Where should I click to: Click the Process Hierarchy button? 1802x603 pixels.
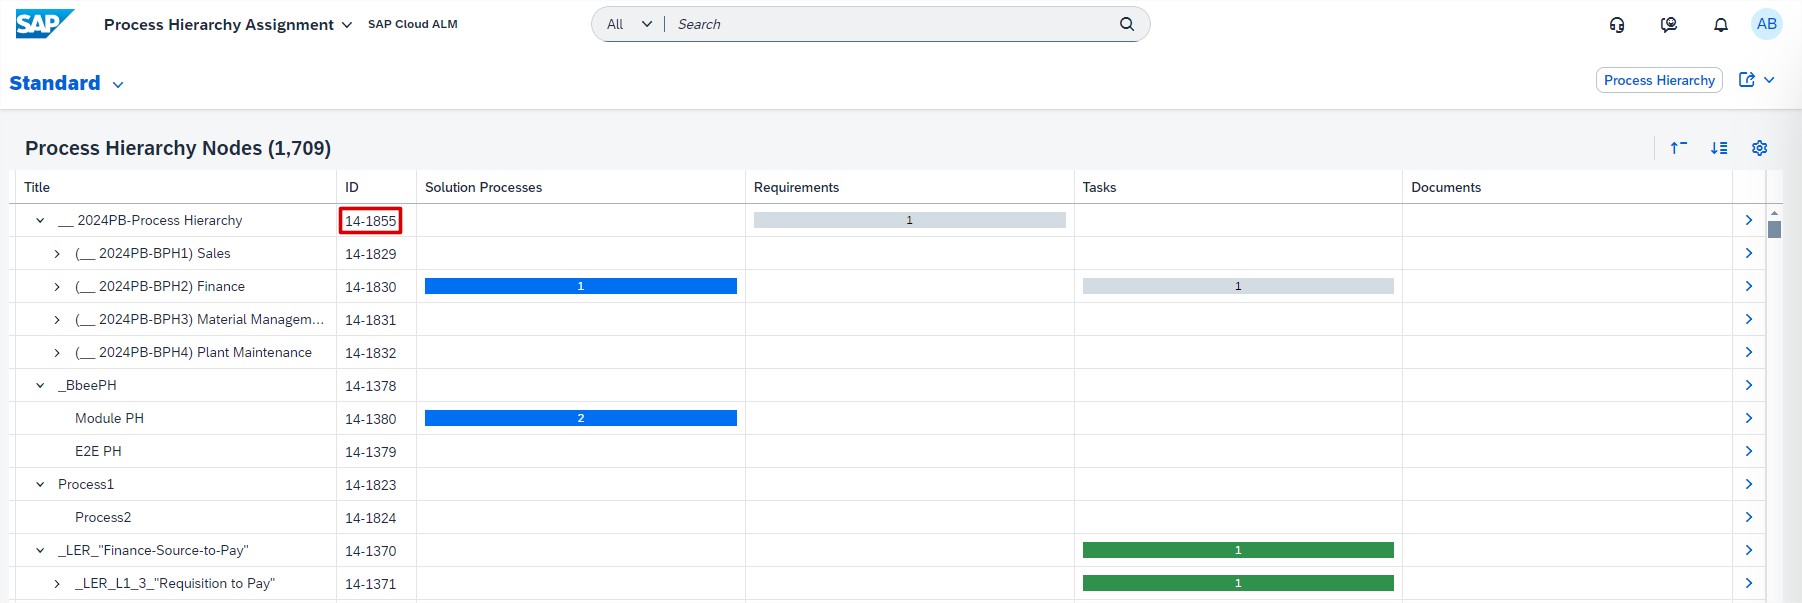1659,80
